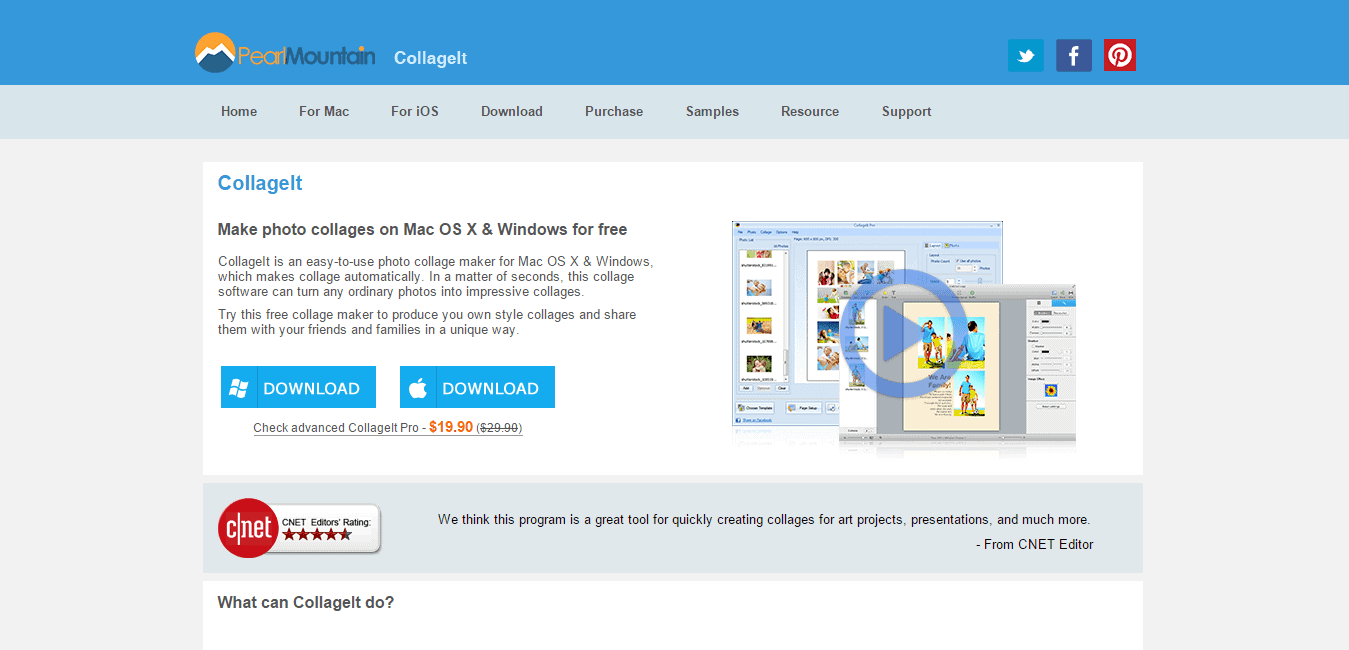This screenshot has width=1349, height=650.
Task: Open the Purchase menu item
Action: (x=614, y=111)
